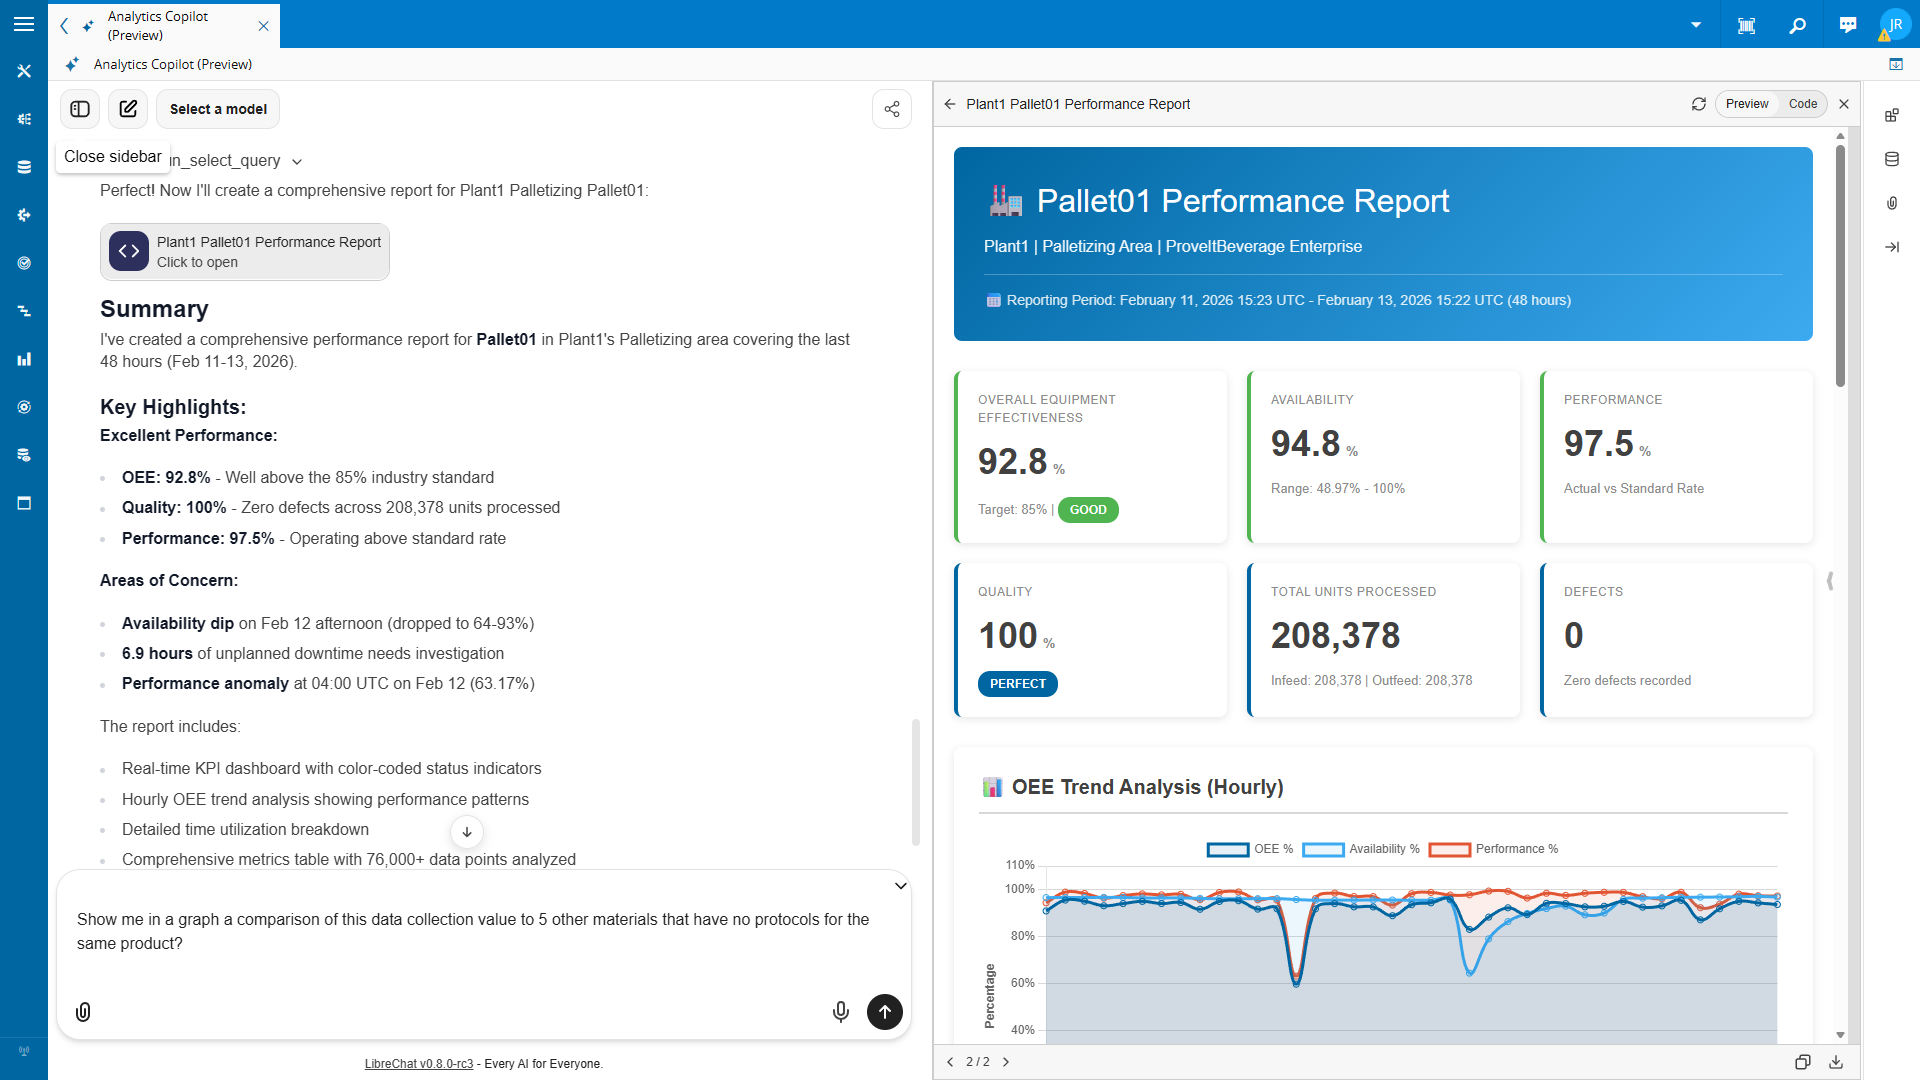Open the search magnifier in top bar

[1797, 25]
